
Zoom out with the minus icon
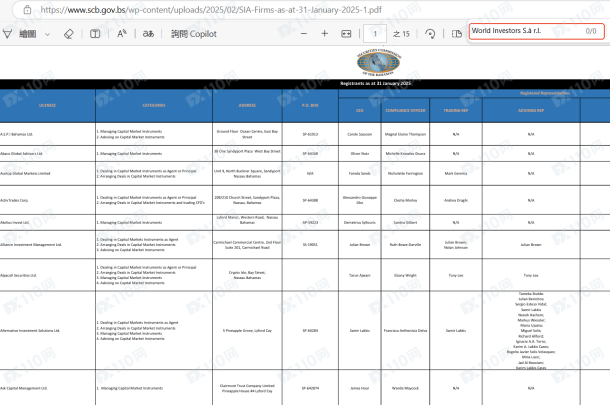click(x=304, y=34)
